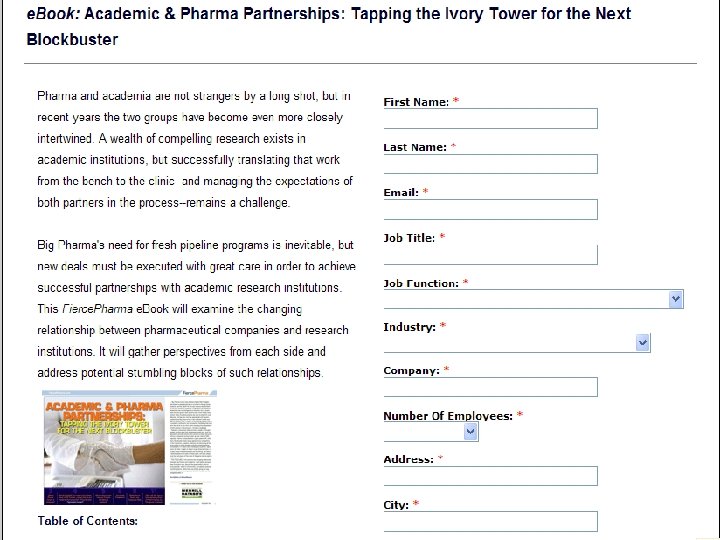The height and width of the screenshot is (540, 720).
Task: Click the City input box
Action: [x=490, y=521]
